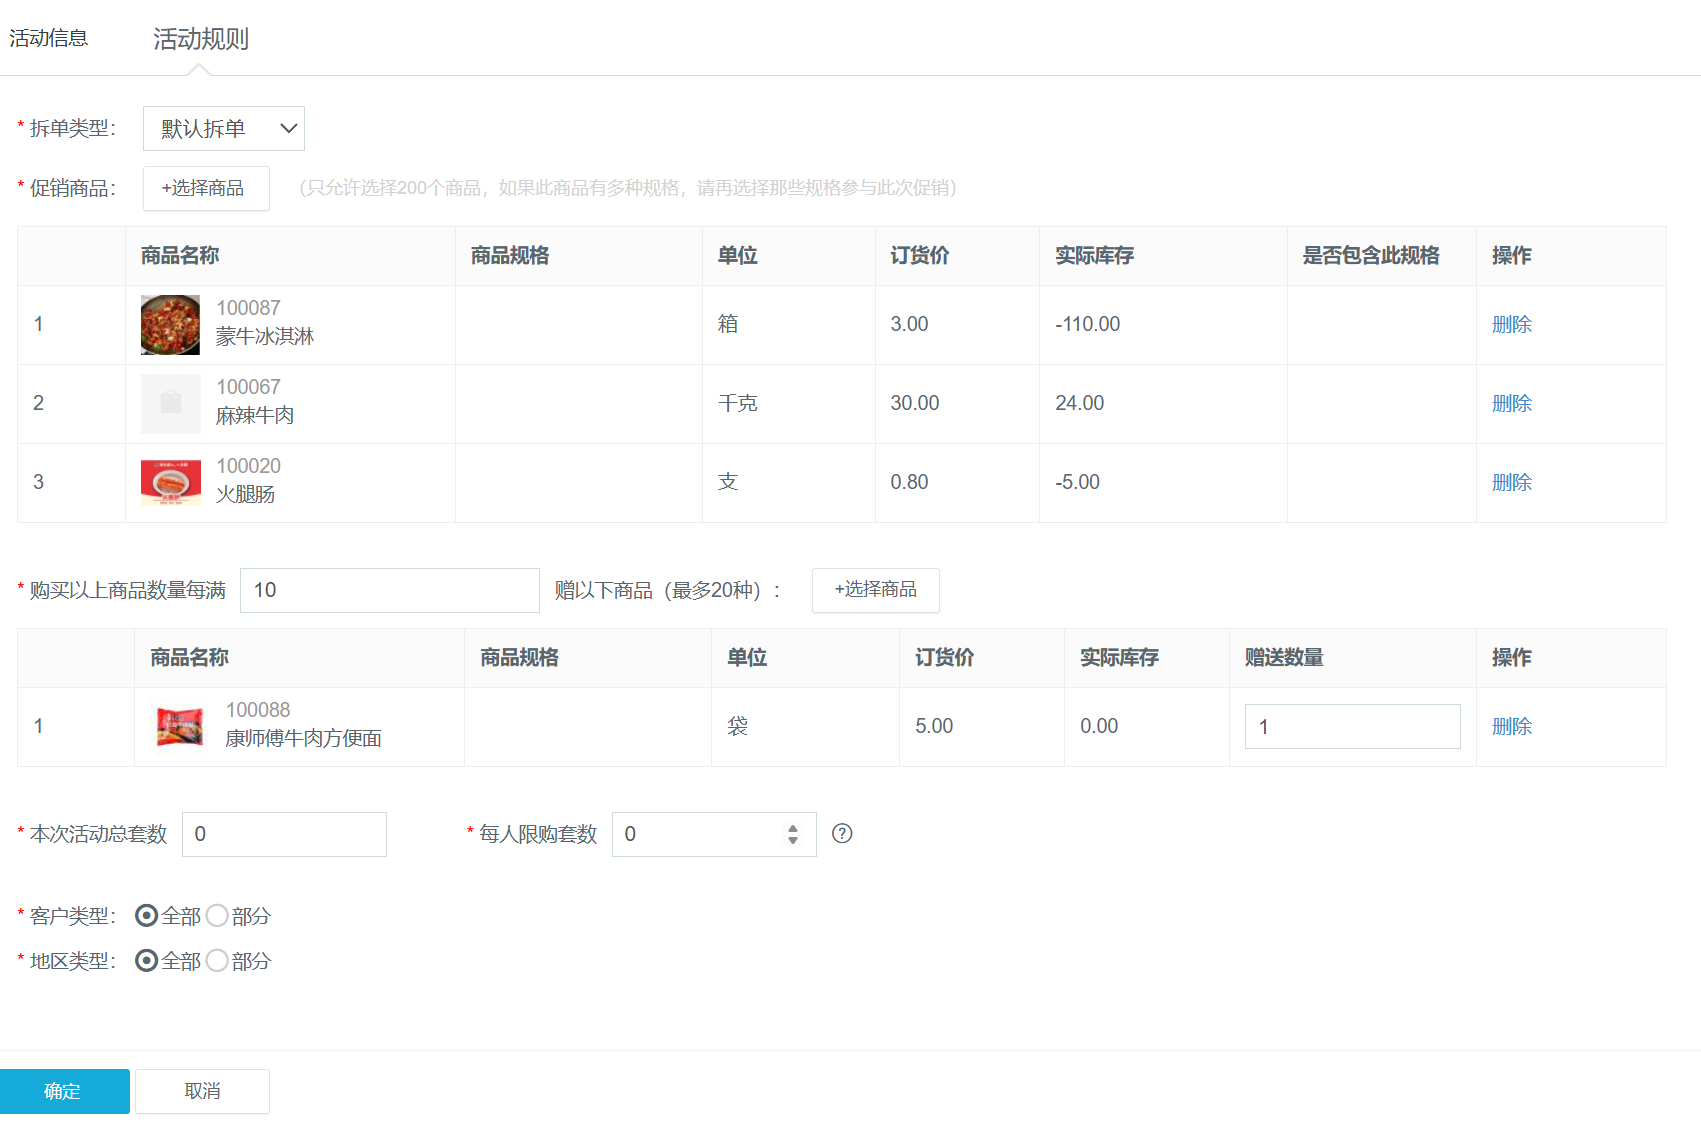The width and height of the screenshot is (1701, 1125).
Task: Click the stock value 24.00
Action: point(1079,403)
